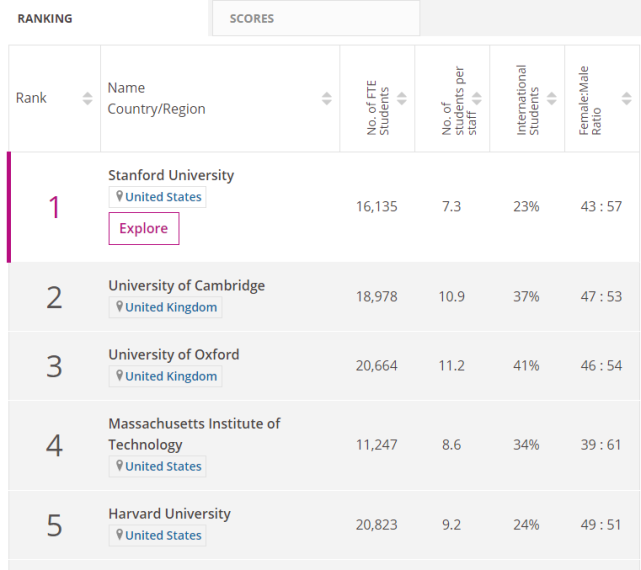Click location pin icon under University of Oxford
This screenshot has height=570, width=641.
tap(119, 376)
